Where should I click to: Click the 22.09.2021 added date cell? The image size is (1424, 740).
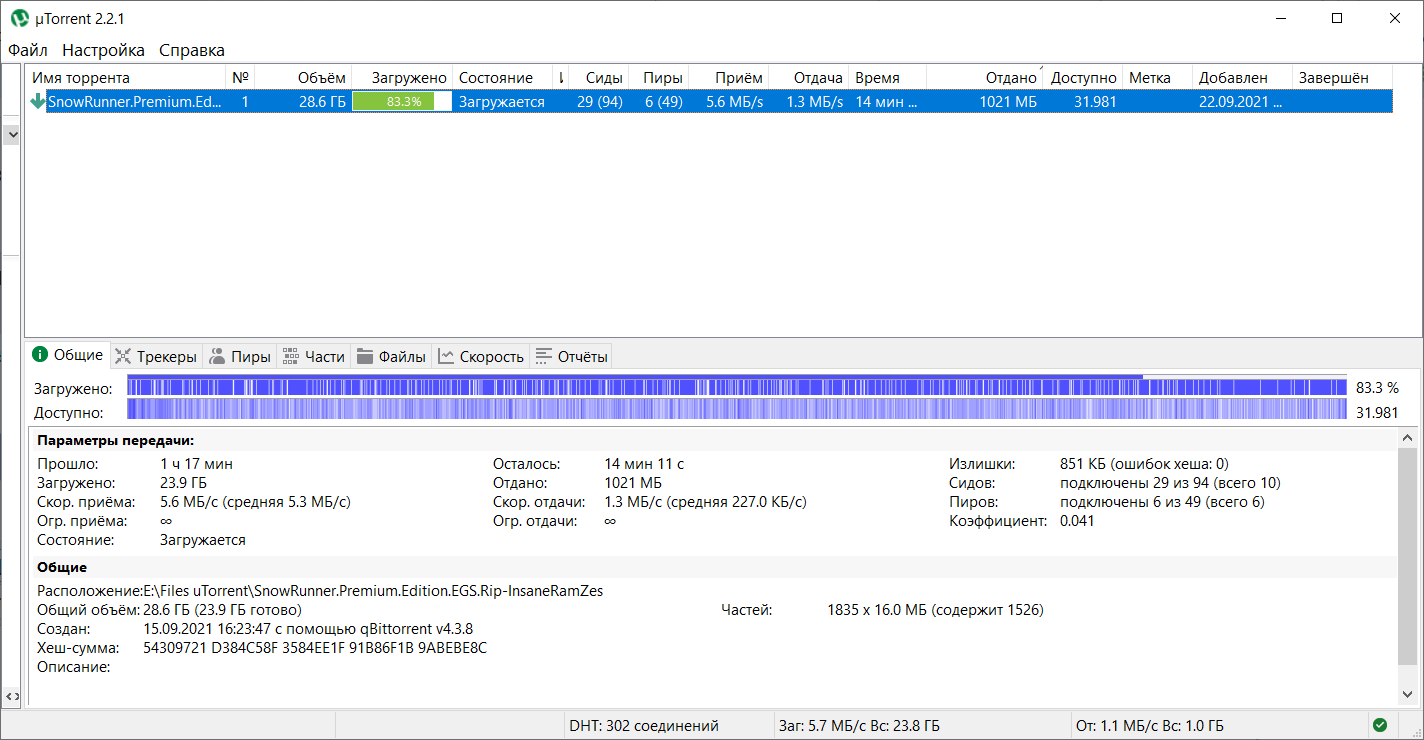pyautogui.click(x=1240, y=101)
